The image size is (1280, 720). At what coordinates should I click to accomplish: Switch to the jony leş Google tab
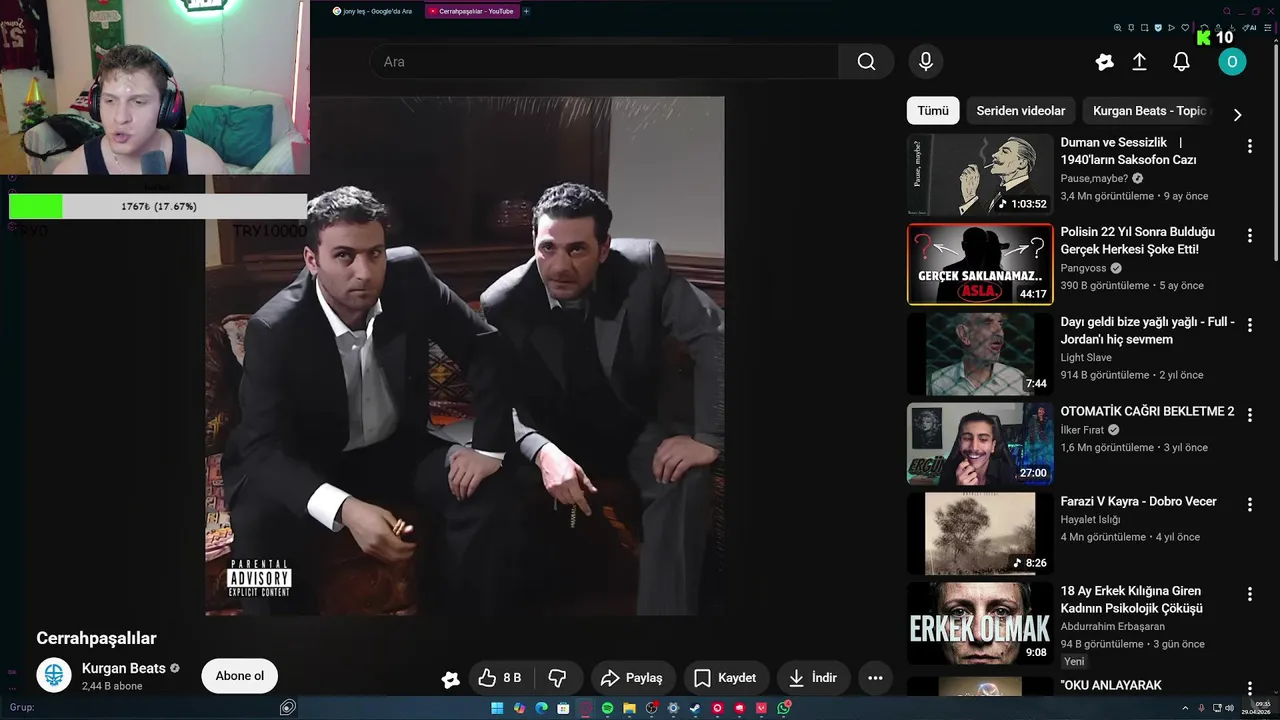372,11
